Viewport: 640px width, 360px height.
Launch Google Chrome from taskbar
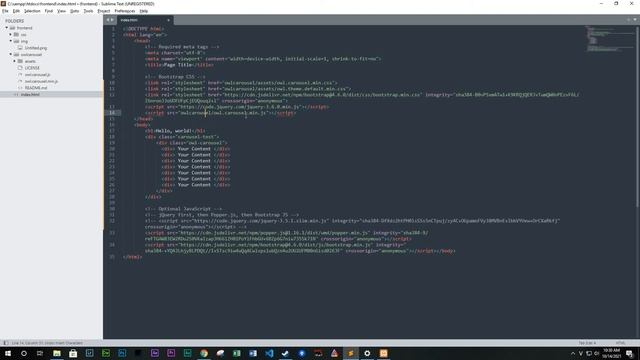coord(204,353)
